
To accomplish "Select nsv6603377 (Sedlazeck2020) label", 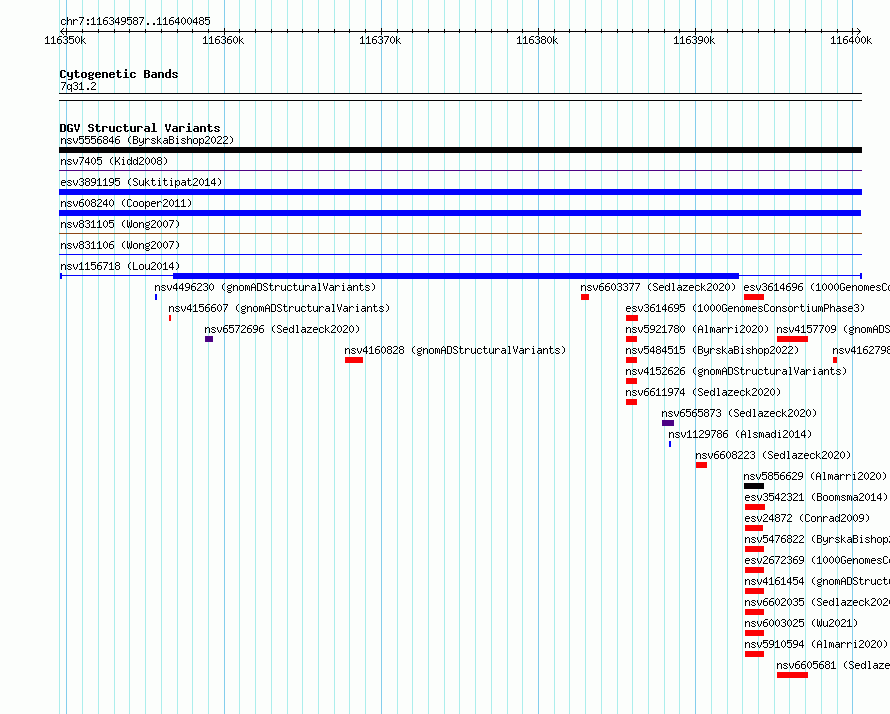I will click(658, 287).
